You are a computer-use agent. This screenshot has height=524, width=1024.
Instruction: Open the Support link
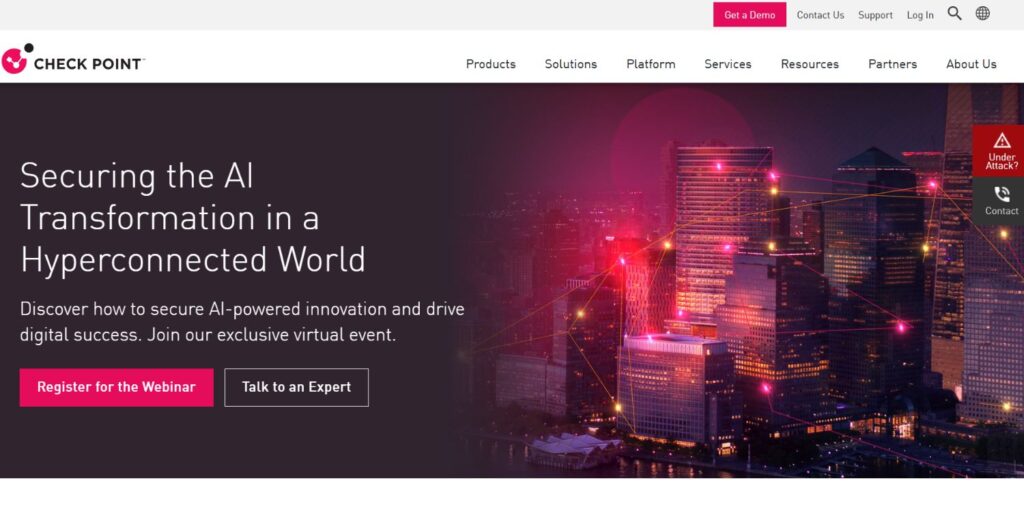[x=875, y=15]
